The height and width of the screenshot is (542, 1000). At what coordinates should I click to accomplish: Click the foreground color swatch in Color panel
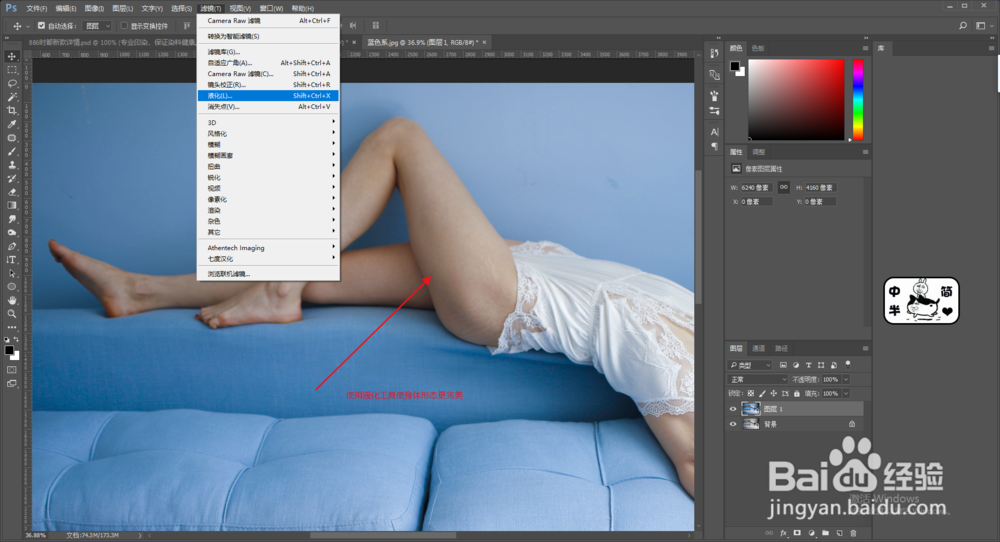(735, 66)
